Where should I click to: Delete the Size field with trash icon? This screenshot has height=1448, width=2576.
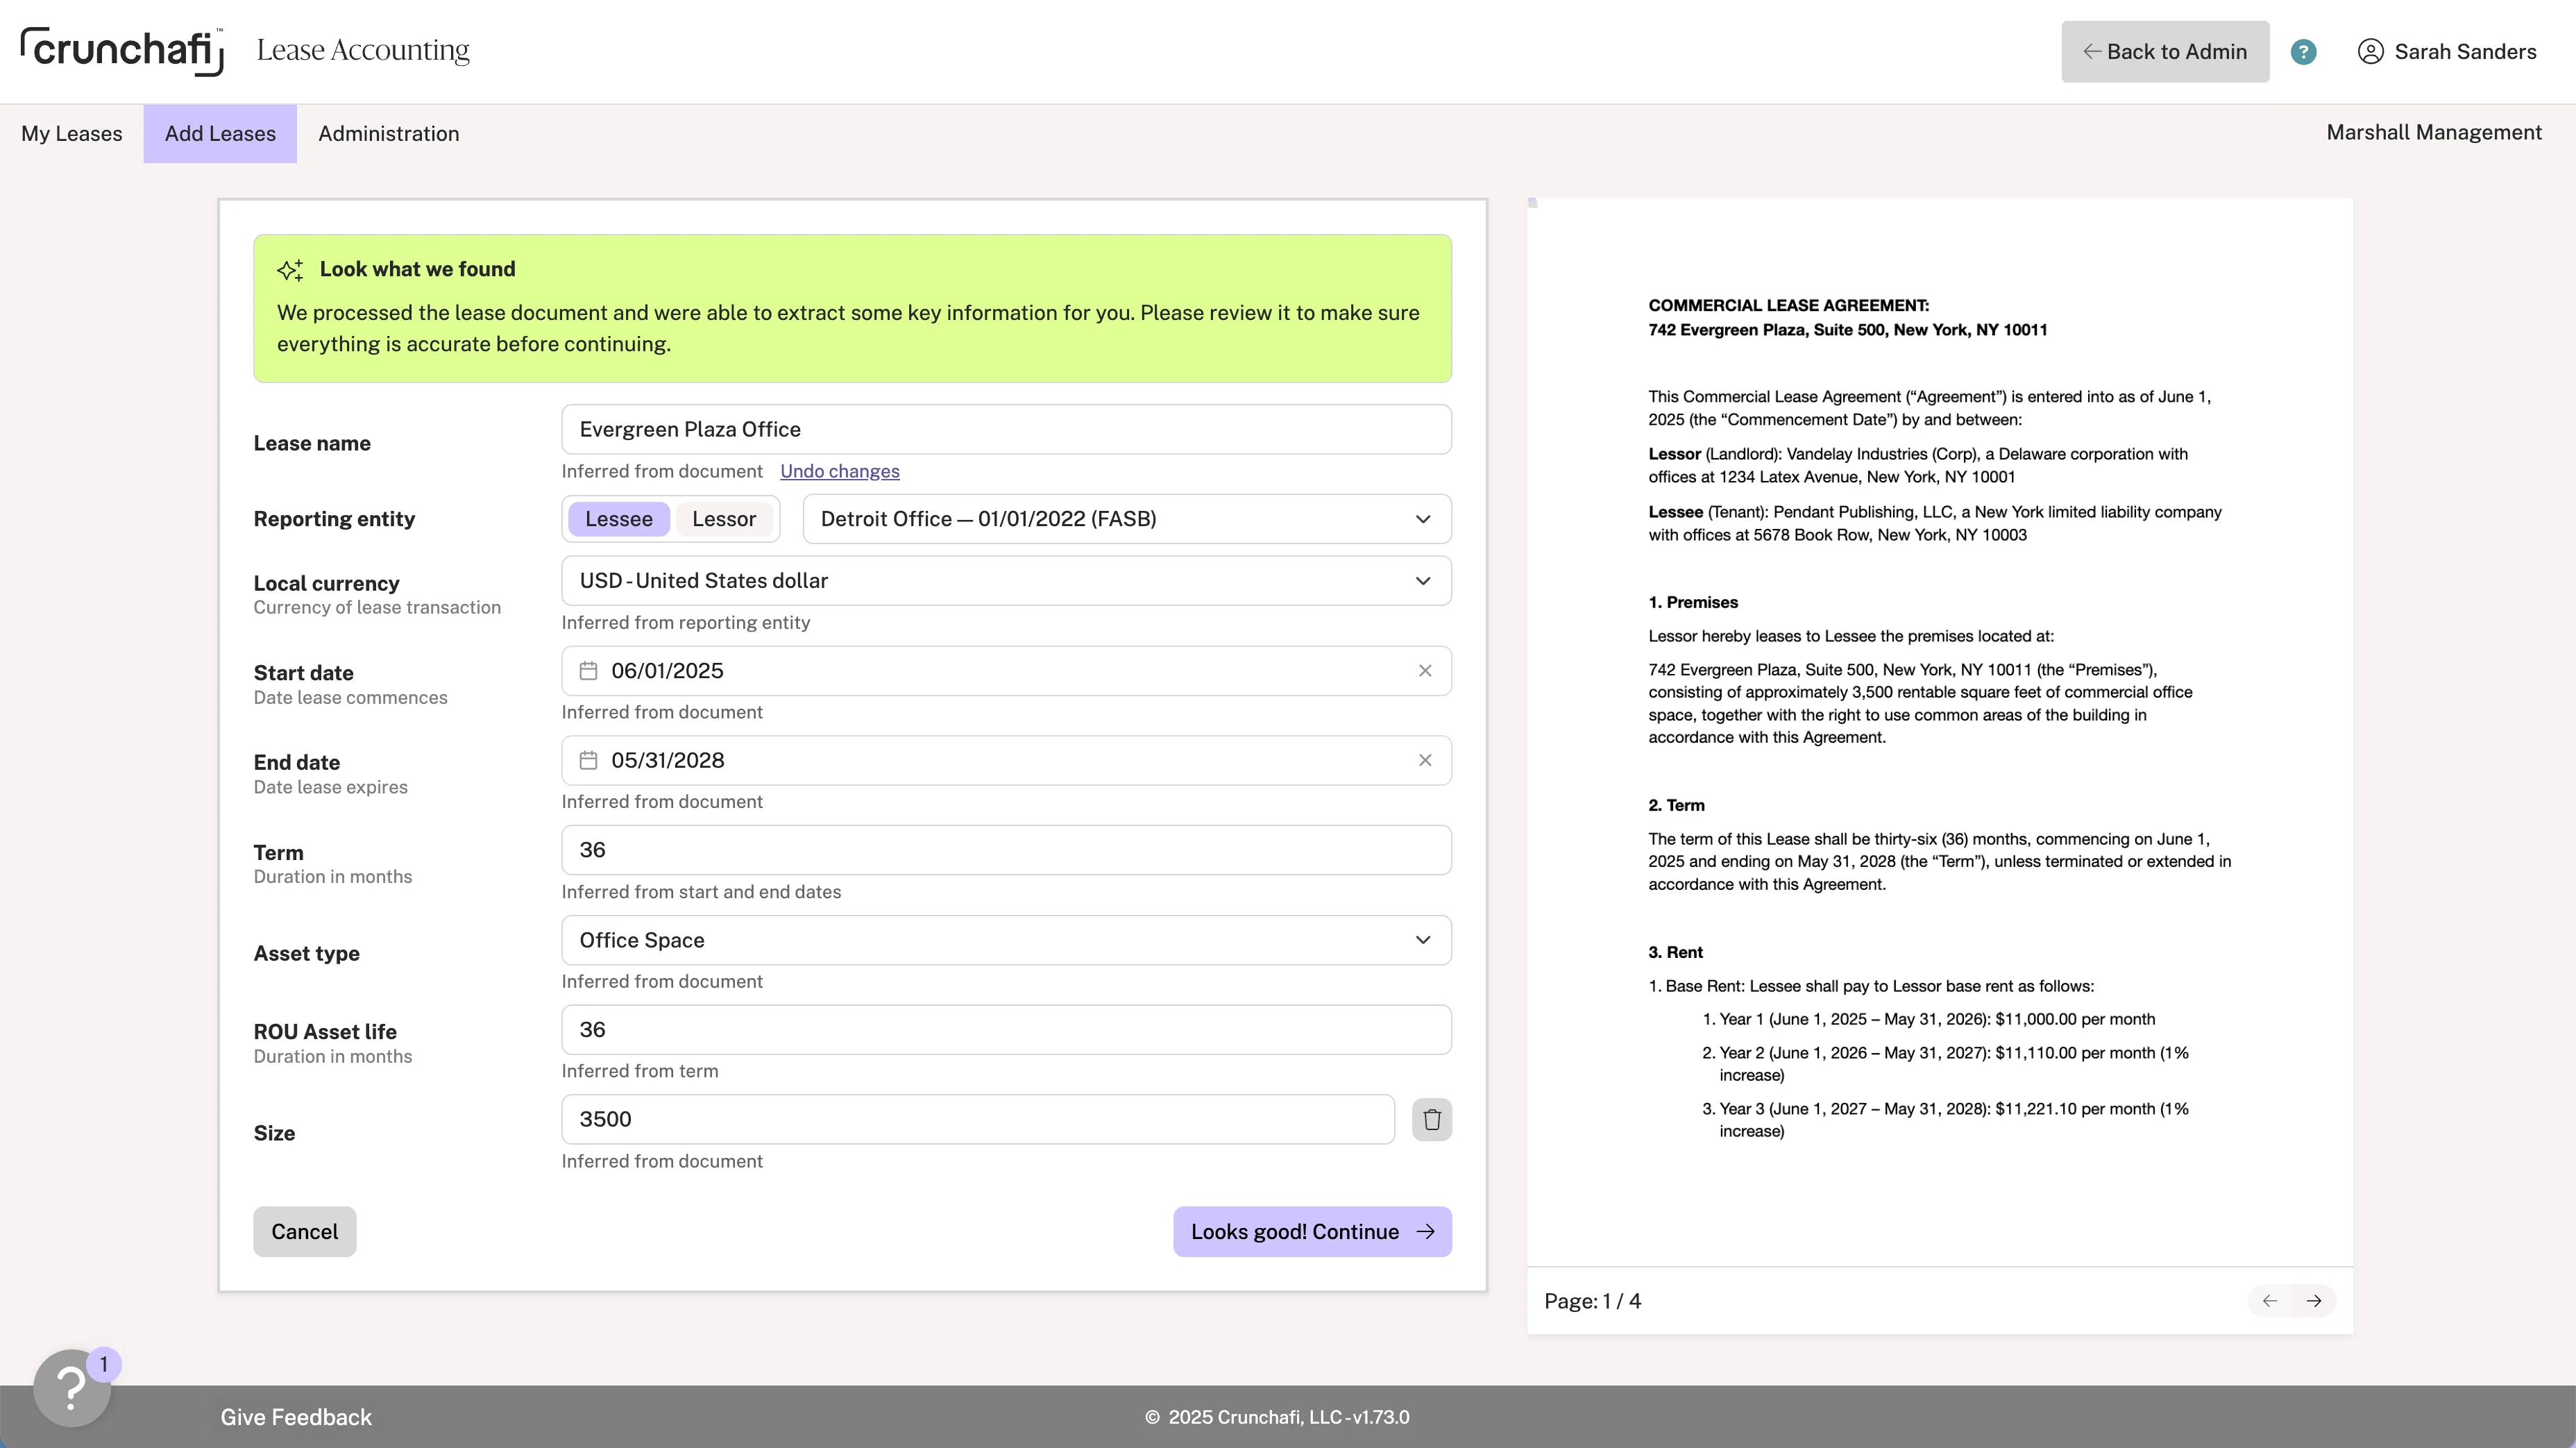click(x=1431, y=1119)
